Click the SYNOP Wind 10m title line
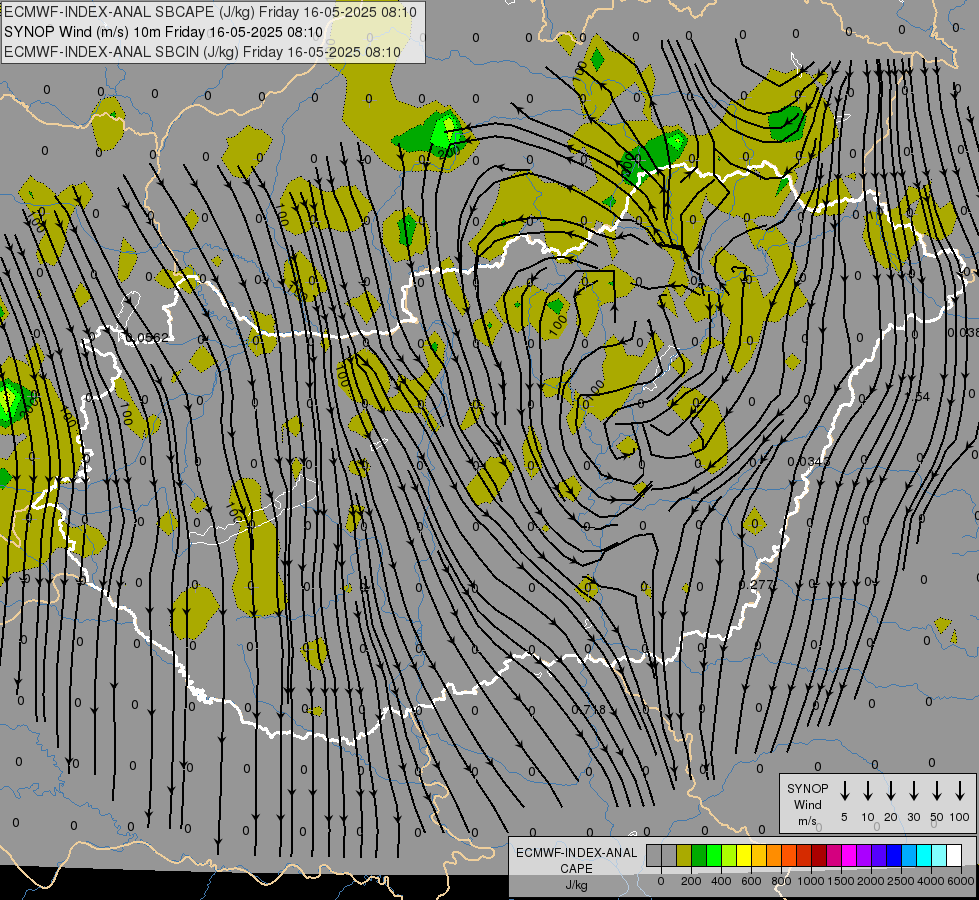The height and width of the screenshot is (900, 979). coord(164,32)
